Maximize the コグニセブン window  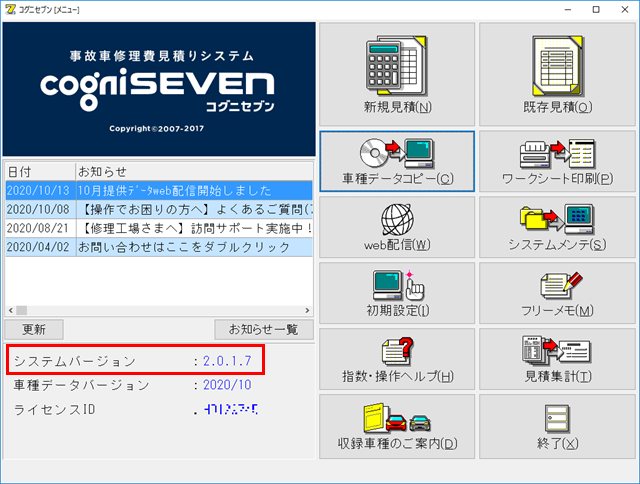point(596,9)
